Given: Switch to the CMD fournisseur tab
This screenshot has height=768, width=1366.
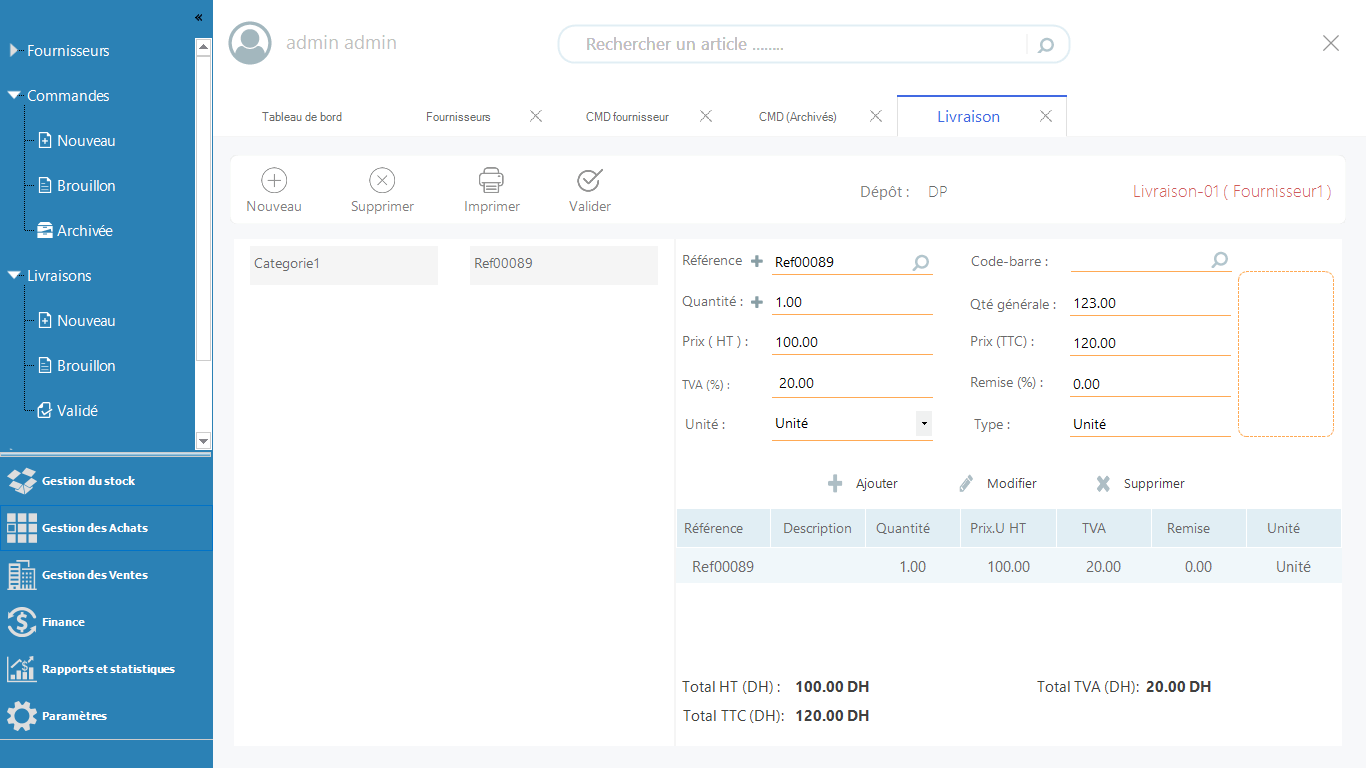Looking at the screenshot, I should (x=627, y=117).
